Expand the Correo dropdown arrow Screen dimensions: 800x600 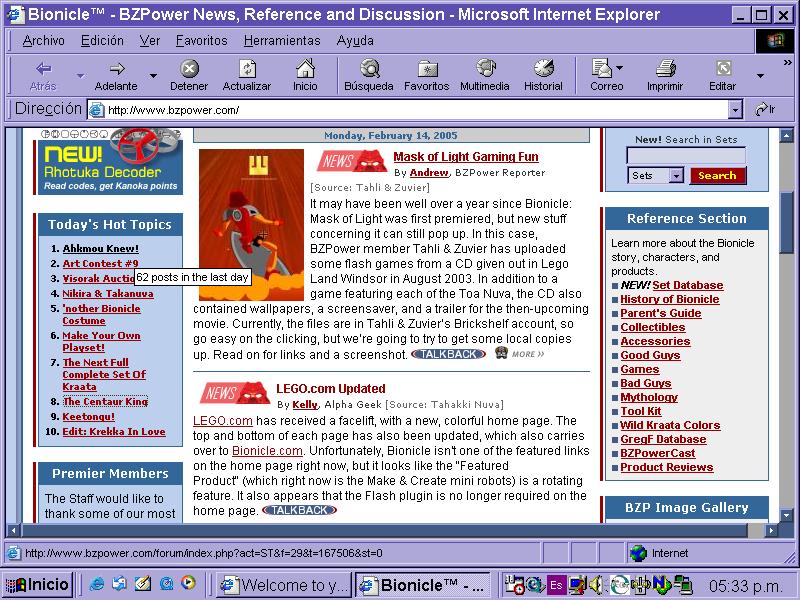click(619, 67)
